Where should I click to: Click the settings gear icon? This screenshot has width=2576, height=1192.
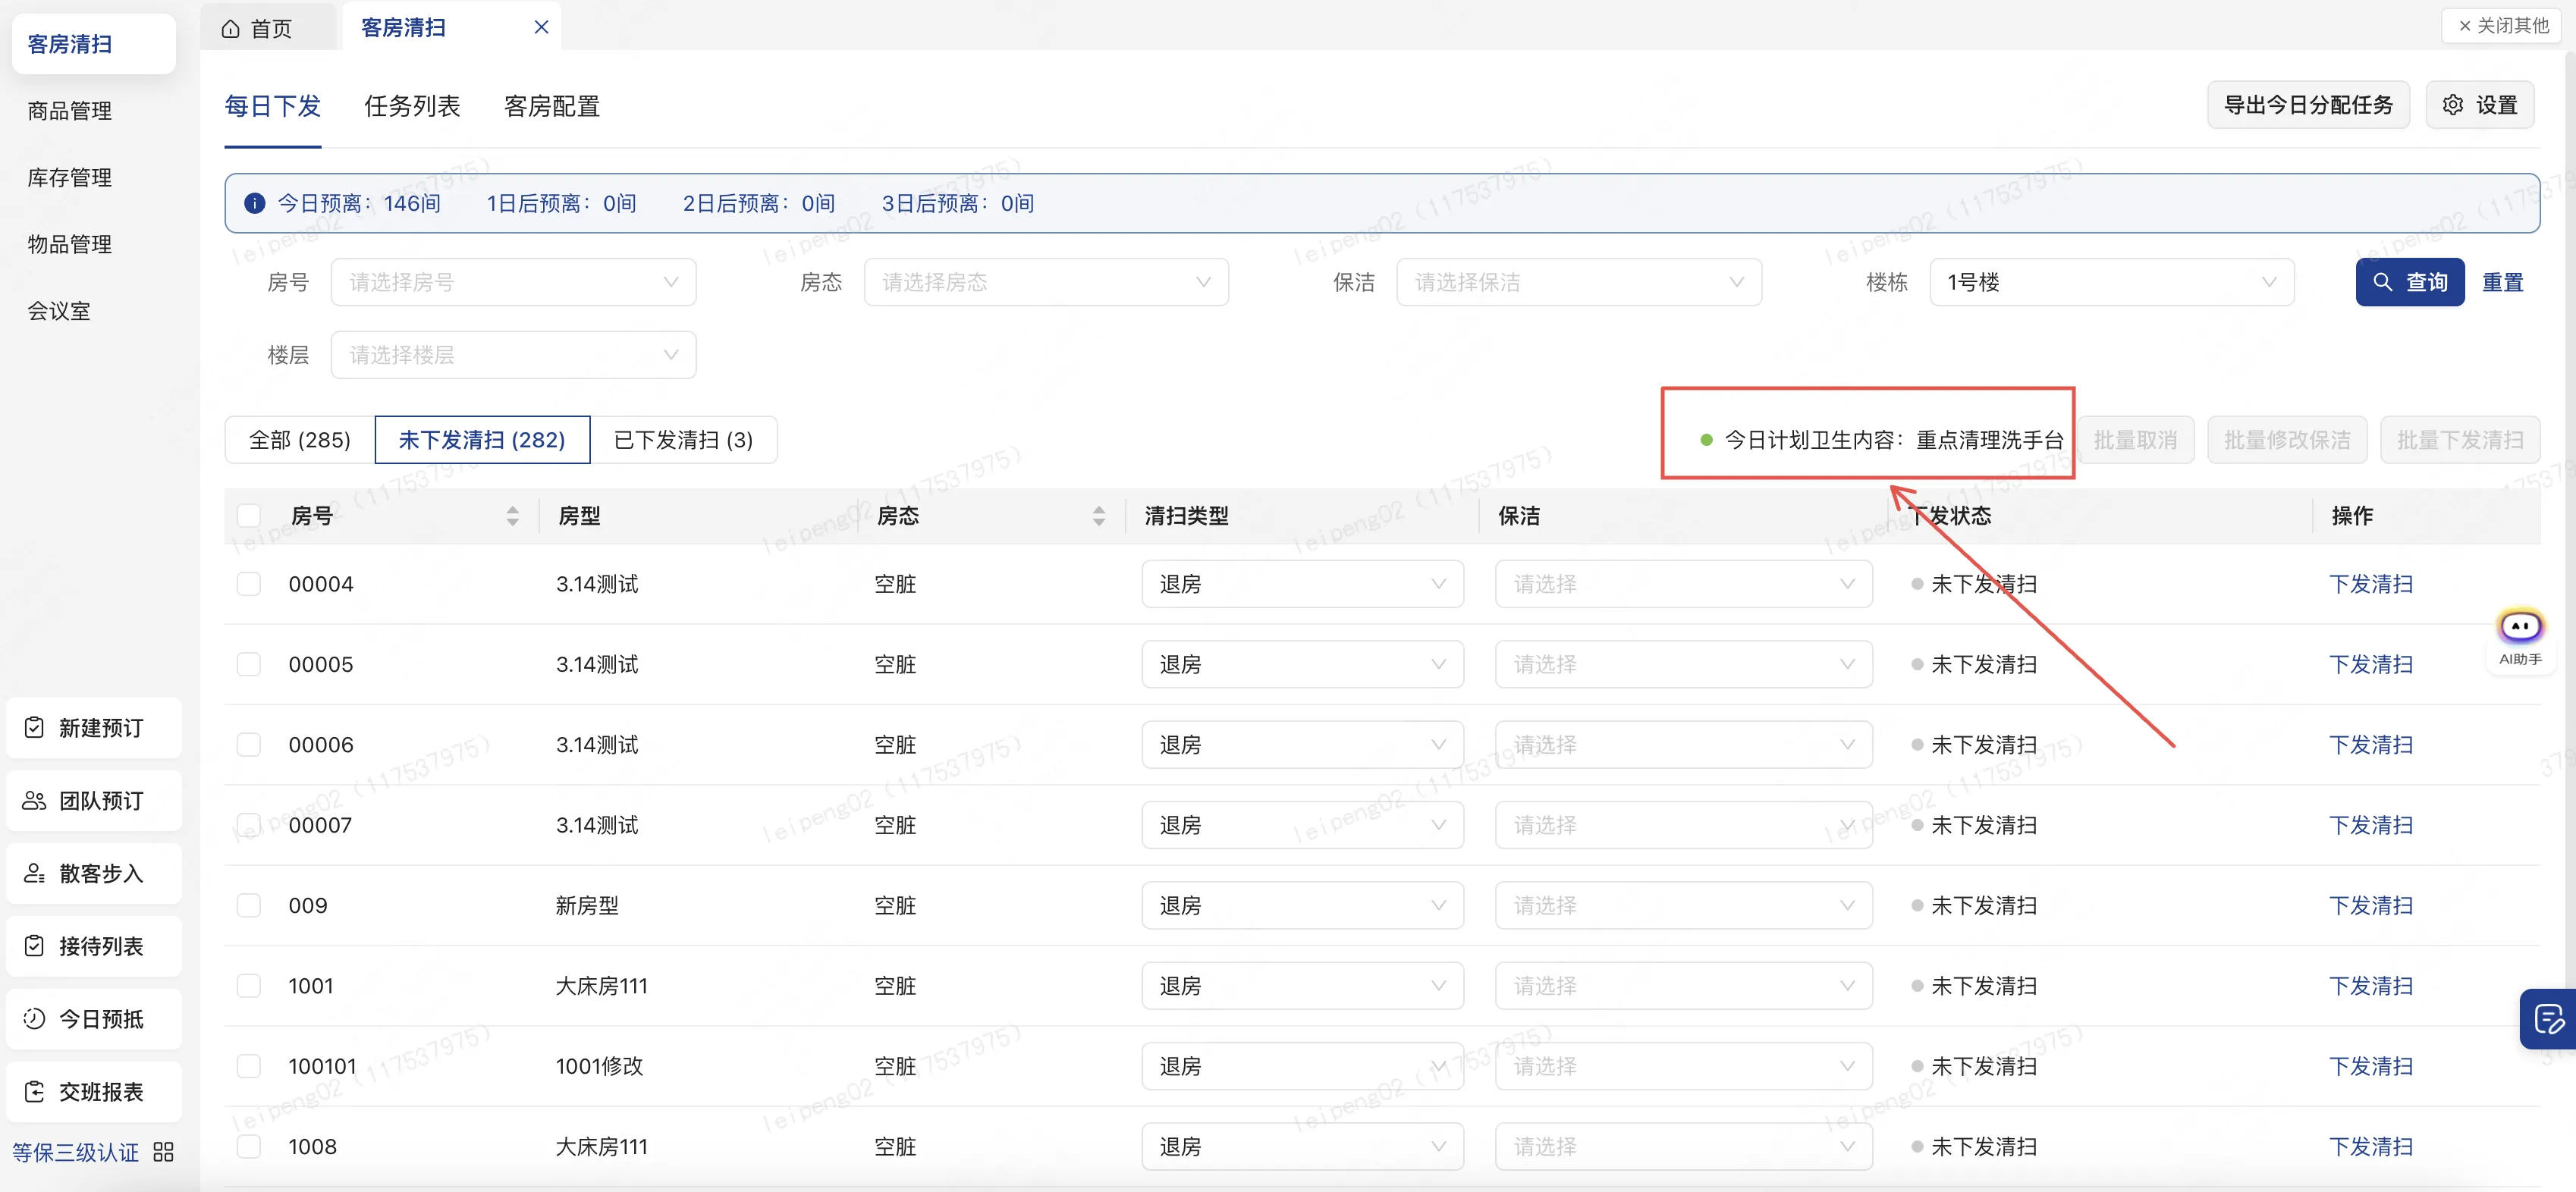(2452, 105)
